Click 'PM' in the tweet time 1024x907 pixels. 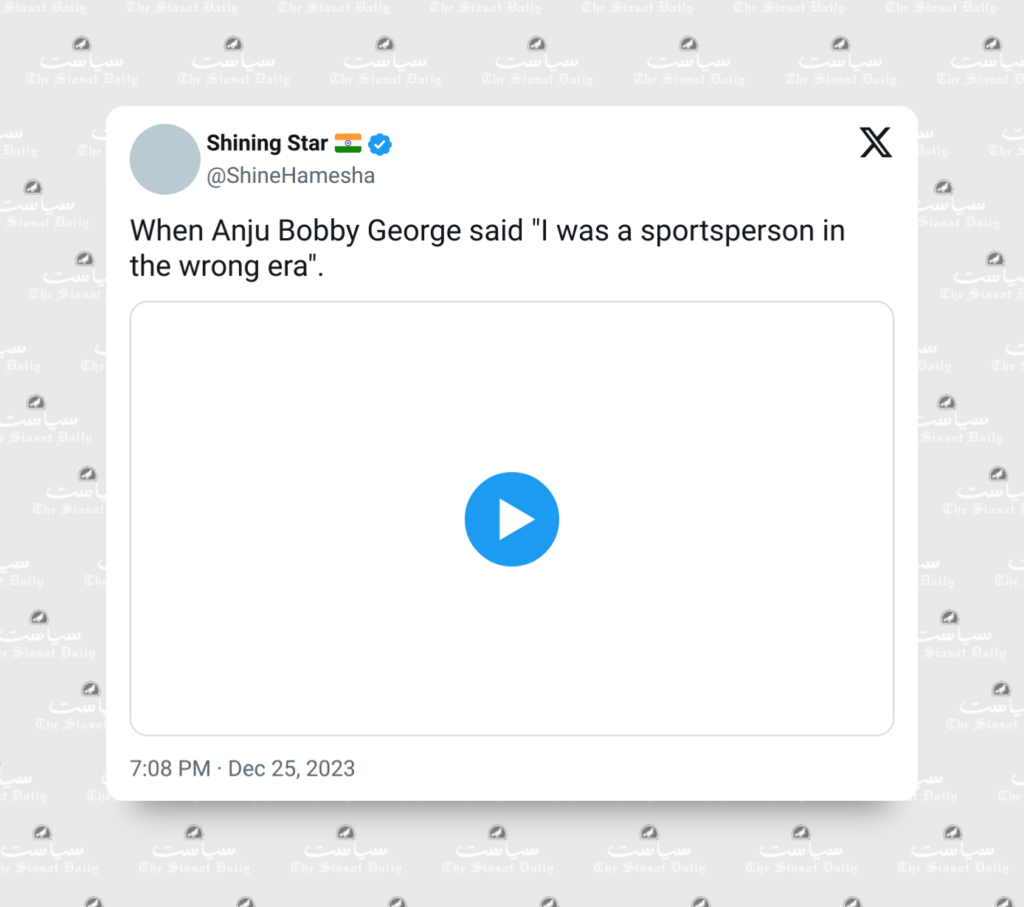(x=193, y=769)
